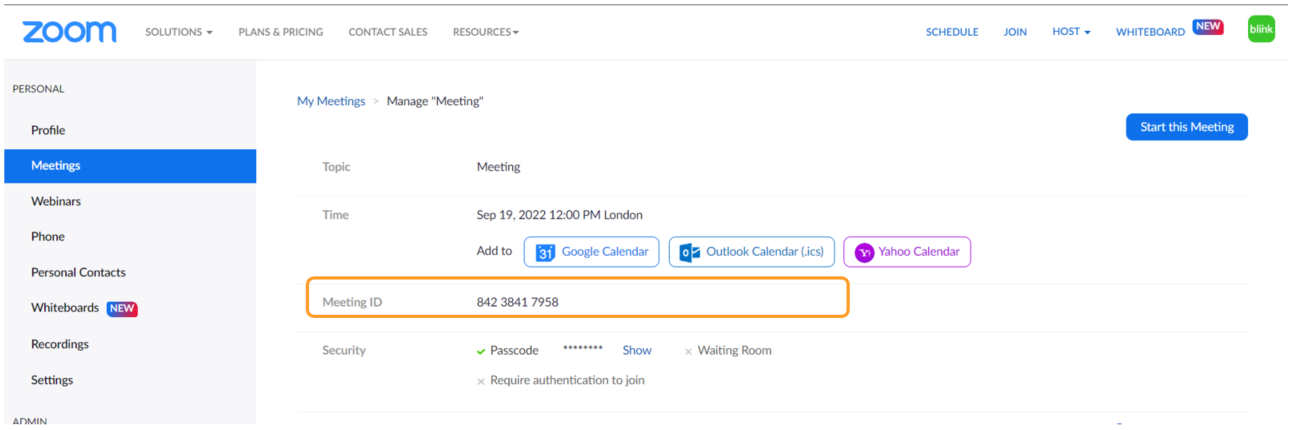
Task: Expand the Solutions dropdown
Action: point(179,32)
